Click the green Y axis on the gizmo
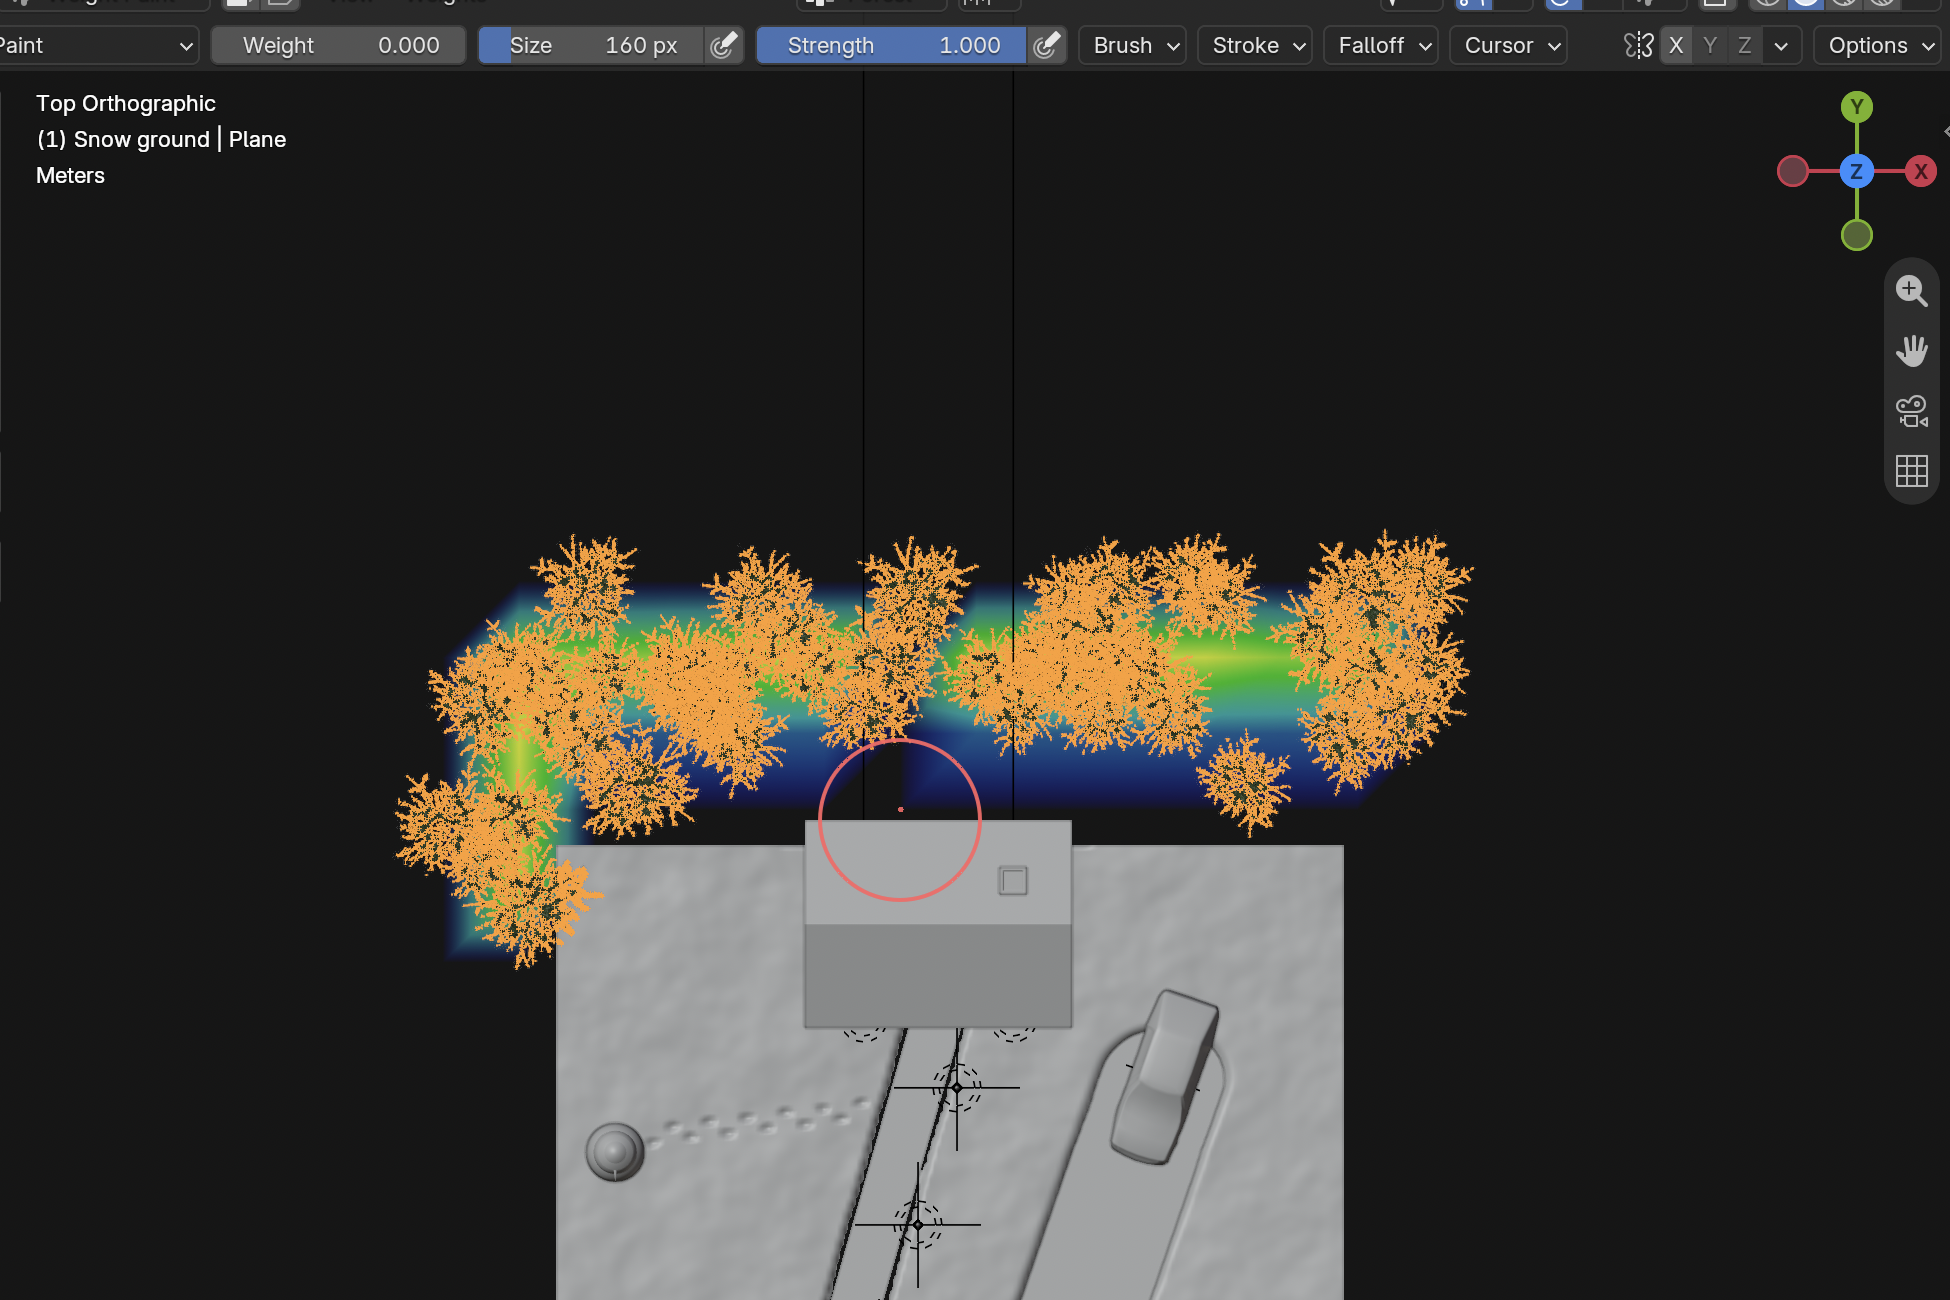The image size is (1950, 1300). click(1857, 107)
